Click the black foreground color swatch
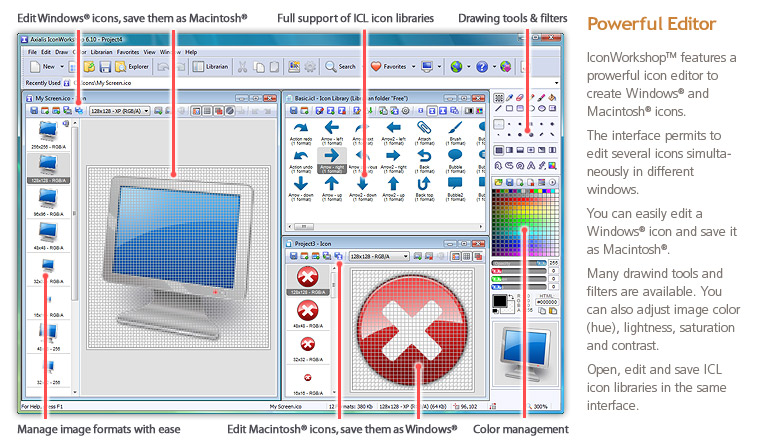 [x=499, y=301]
